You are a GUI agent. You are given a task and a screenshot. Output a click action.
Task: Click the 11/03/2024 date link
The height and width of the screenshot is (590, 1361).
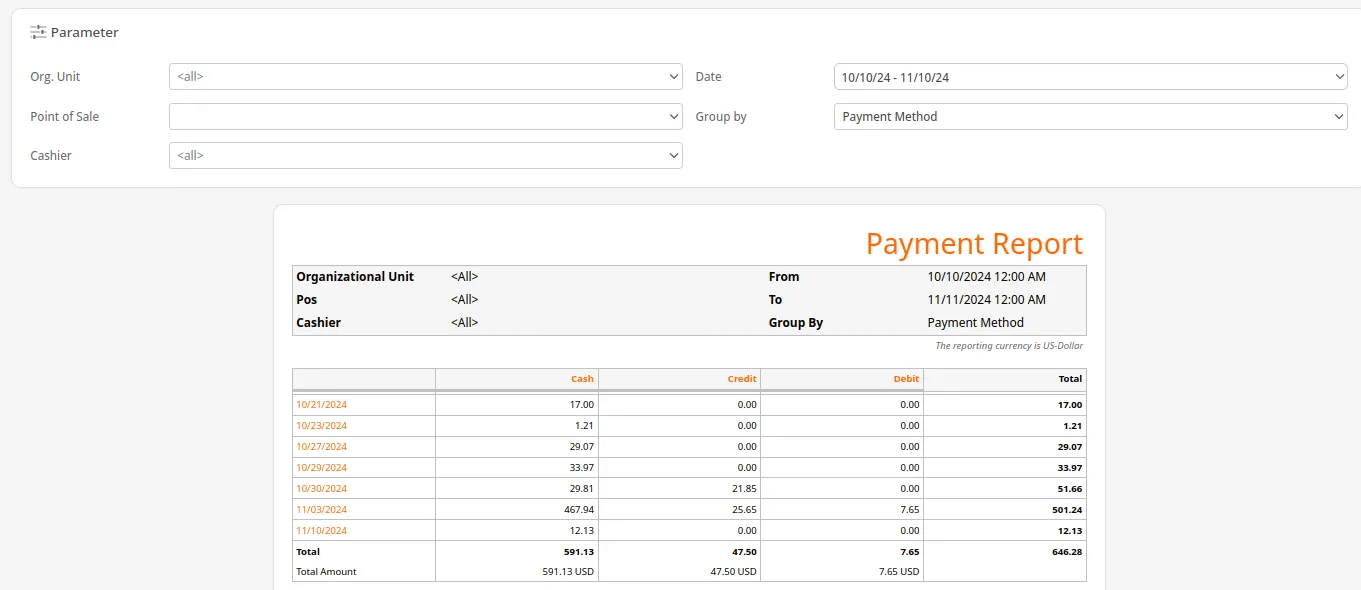tap(322, 510)
